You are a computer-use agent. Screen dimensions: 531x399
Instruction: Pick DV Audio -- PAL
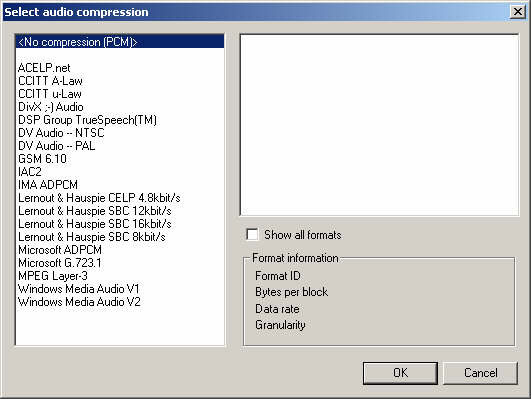point(120,146)
